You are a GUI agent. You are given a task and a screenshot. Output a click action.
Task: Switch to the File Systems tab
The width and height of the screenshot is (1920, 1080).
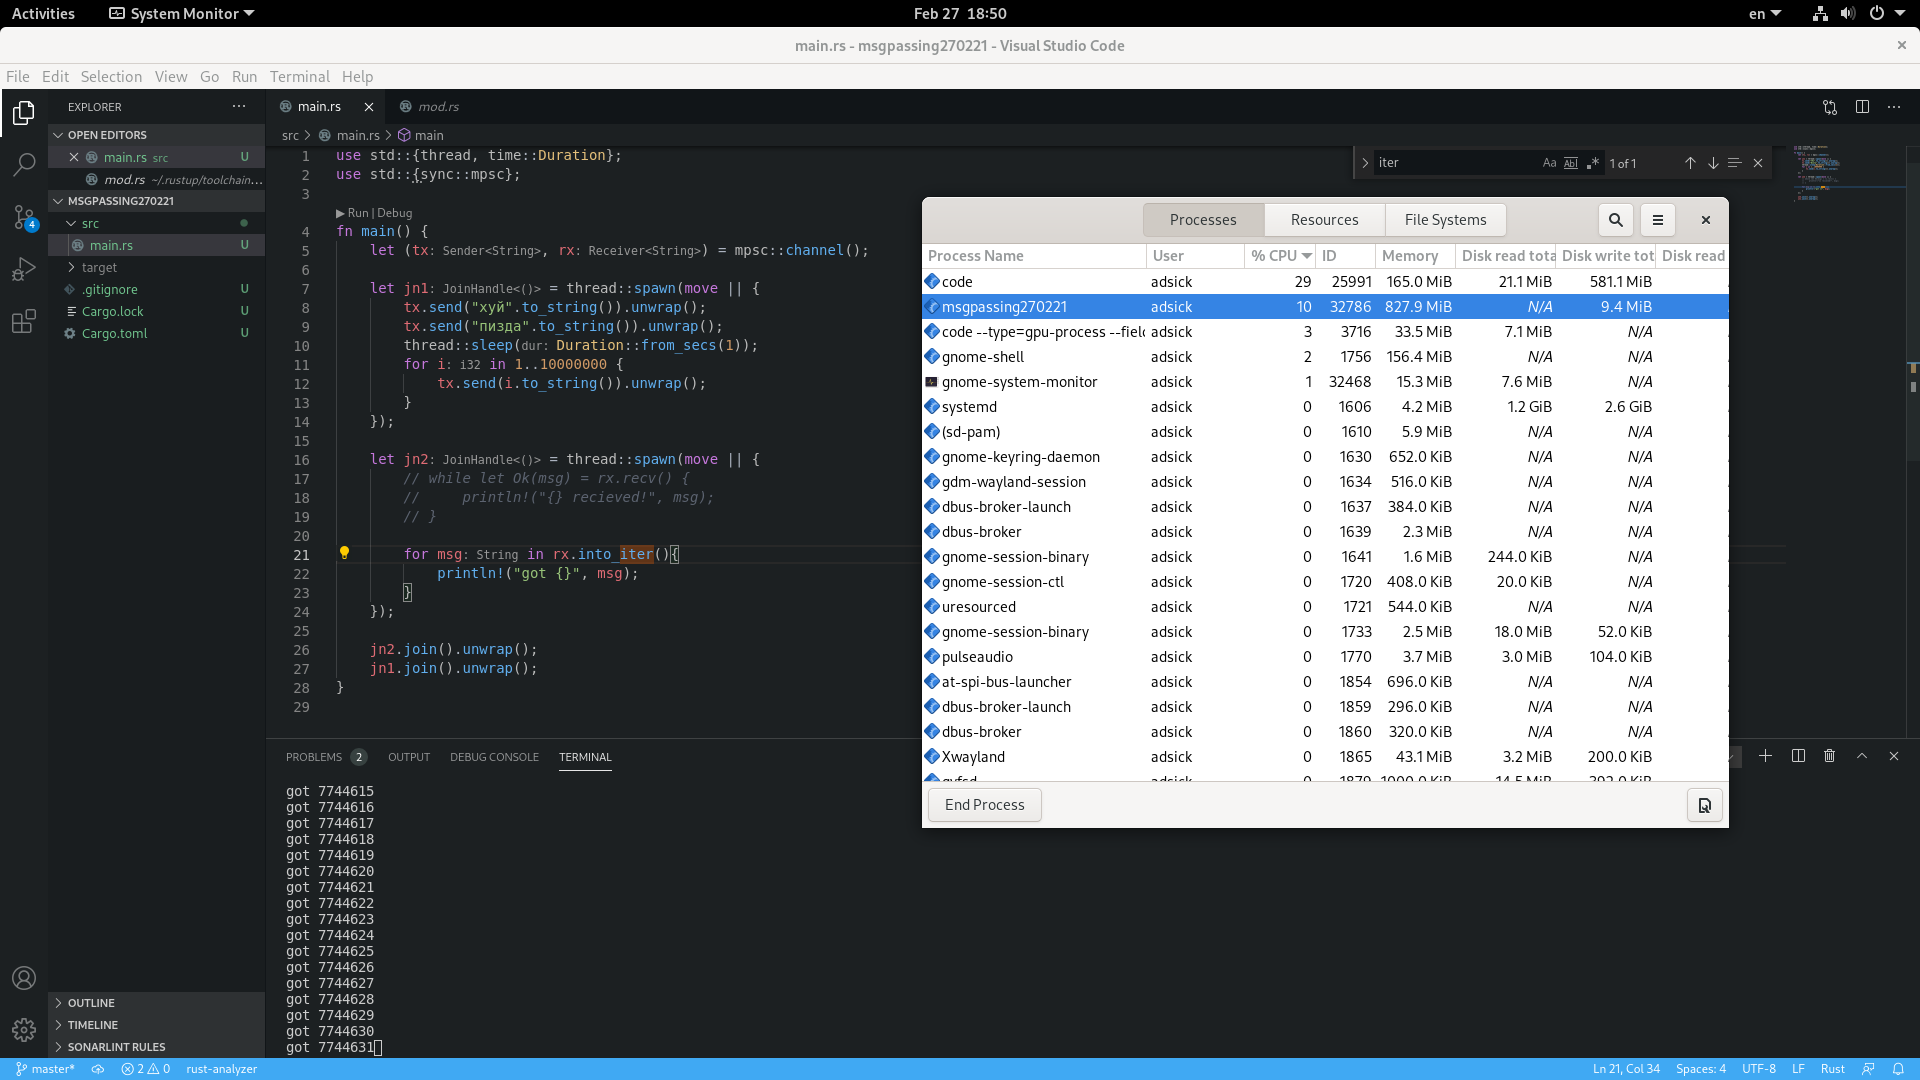click(1445, 220)
